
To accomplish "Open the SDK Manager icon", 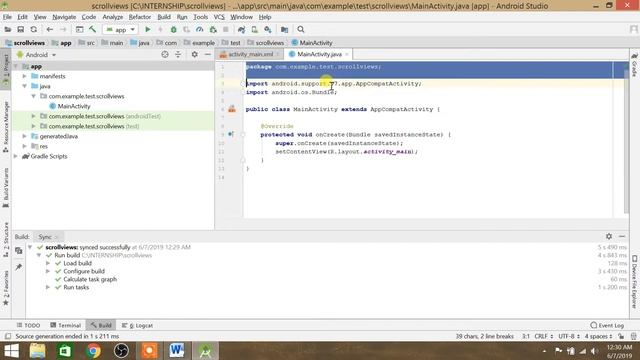I will click(268, 29).
